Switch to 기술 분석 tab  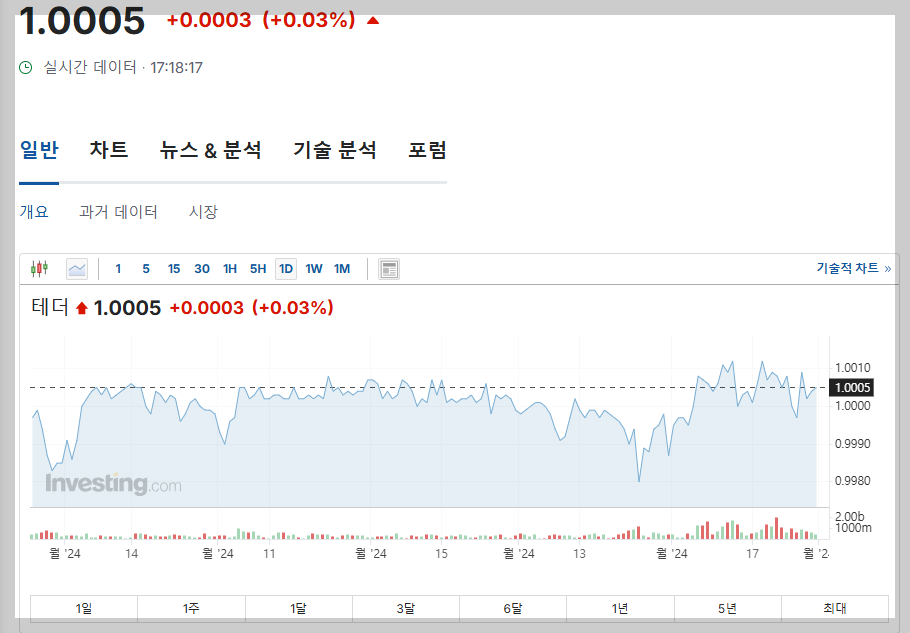[x=335, y=150]
